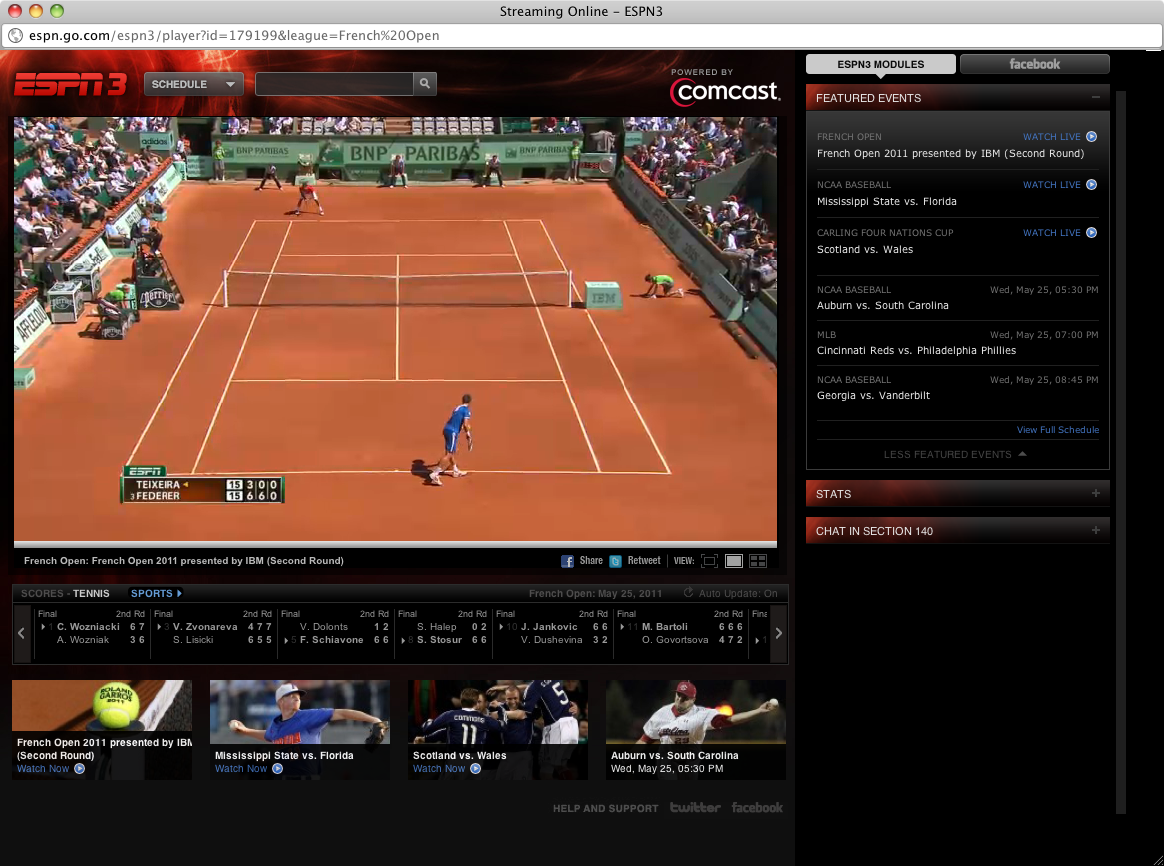Click the Facebook share icon under video

click(567, 561)
